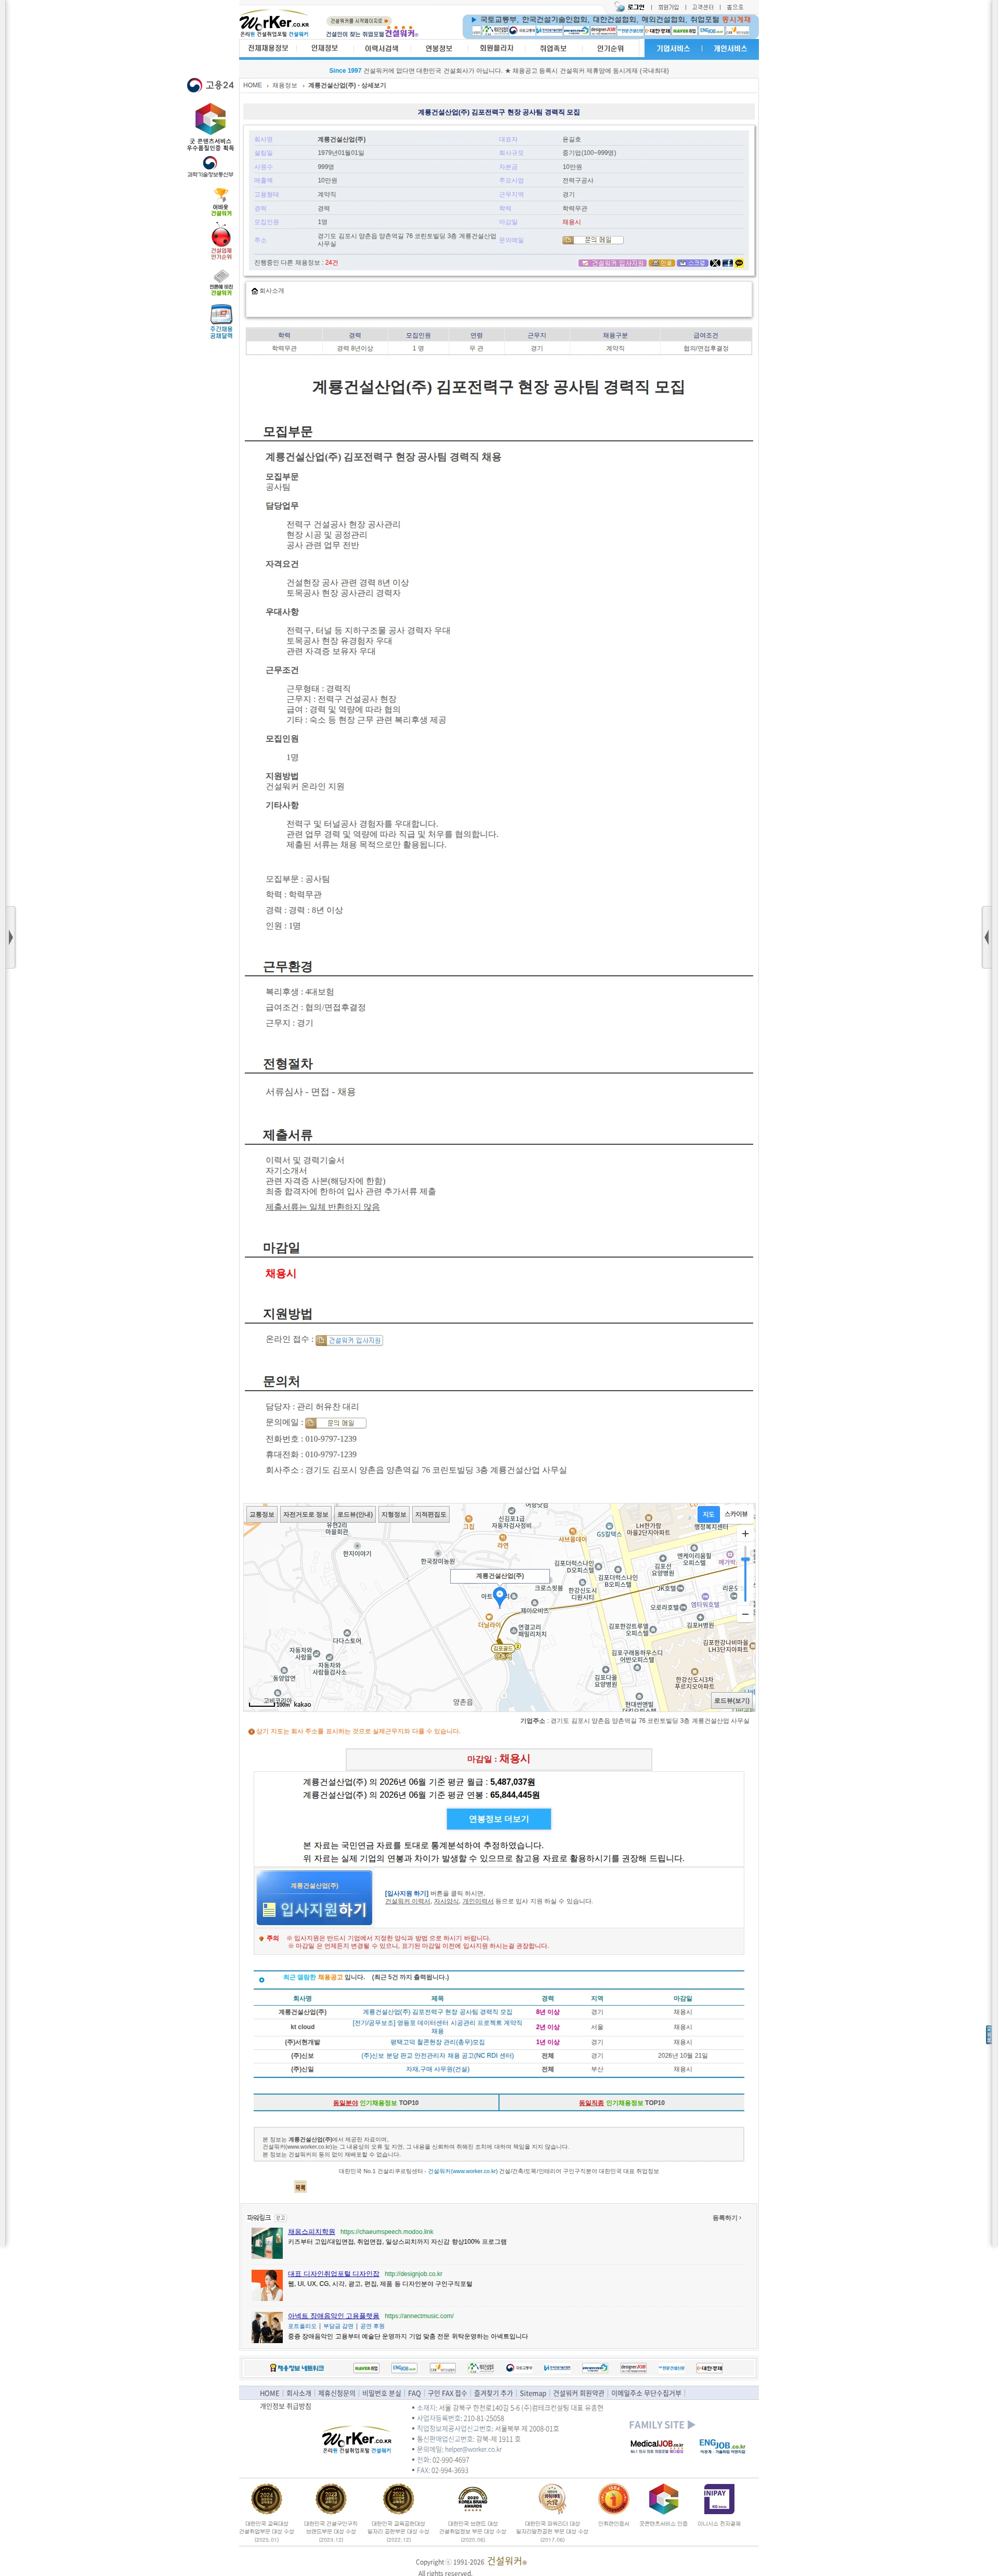Open the FAMILY SITE arrow

click(691, 2424)
